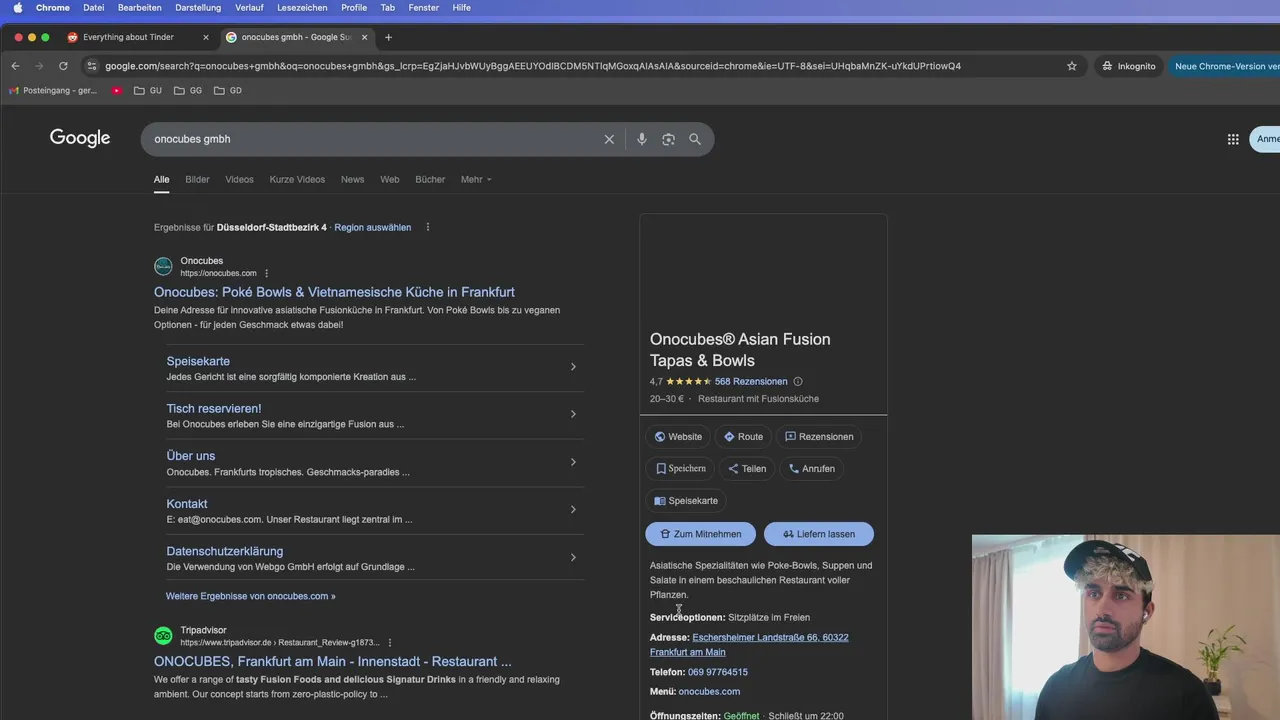Open options for Tripadvisor result
The width and height of the screenshot is (1280, 720).
tap(390, 643)
